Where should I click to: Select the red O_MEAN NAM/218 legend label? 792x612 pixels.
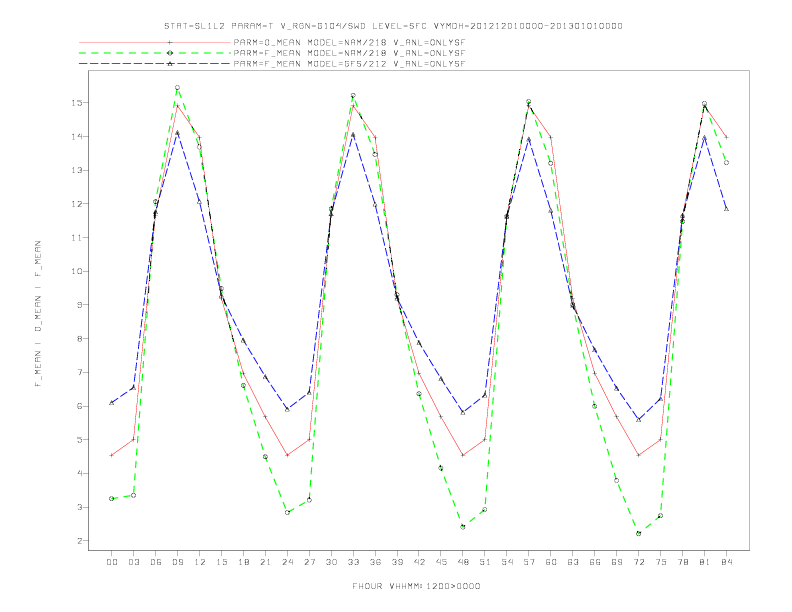pos(349,42)
